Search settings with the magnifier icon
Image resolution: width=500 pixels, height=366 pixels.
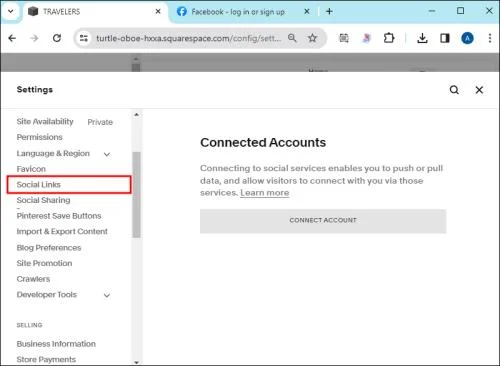tap(454, 90)
